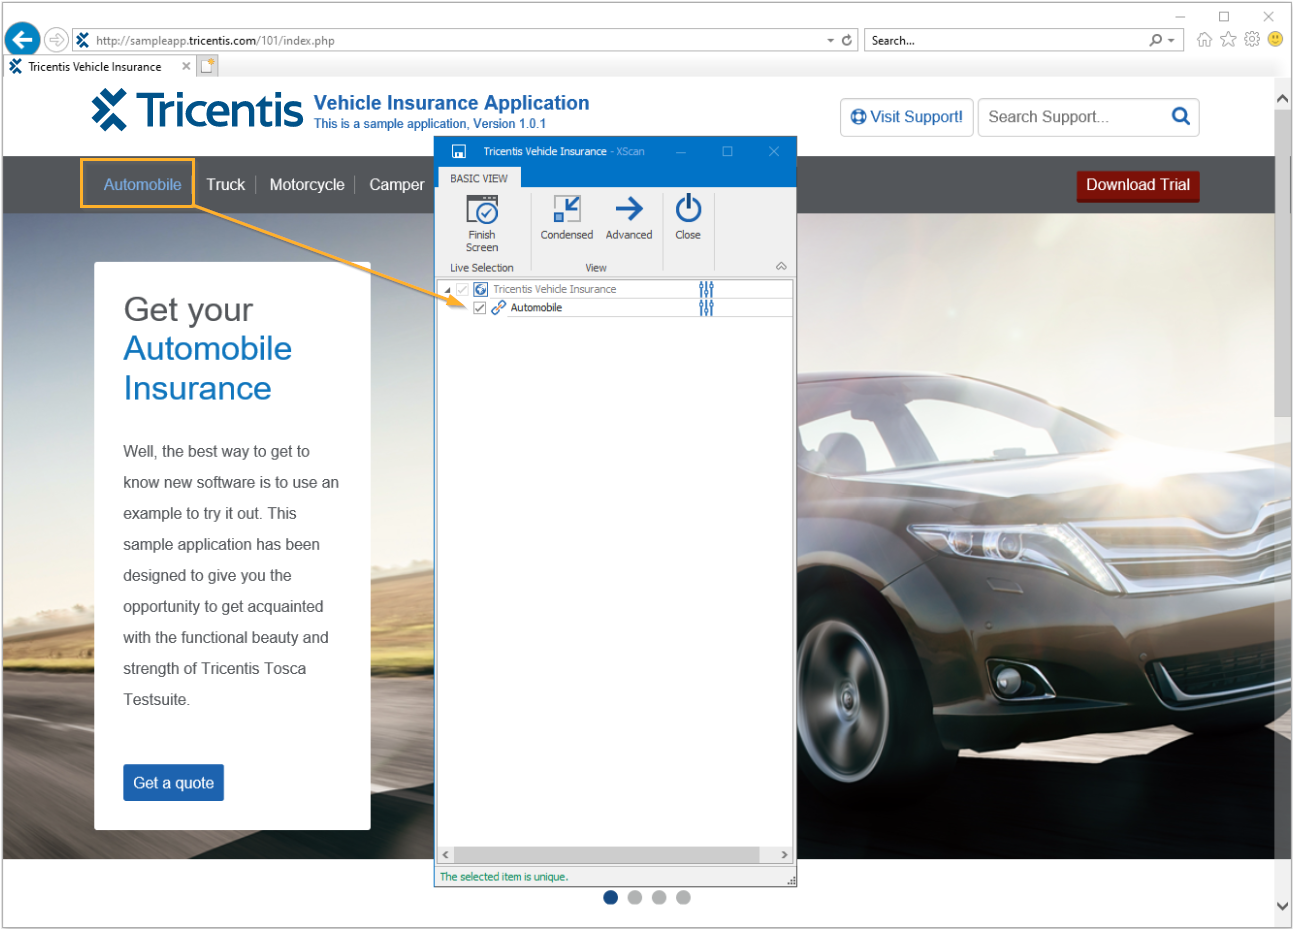Click the browser back arrow button
Screen dimensions: 1294x930
pos(22,40)
